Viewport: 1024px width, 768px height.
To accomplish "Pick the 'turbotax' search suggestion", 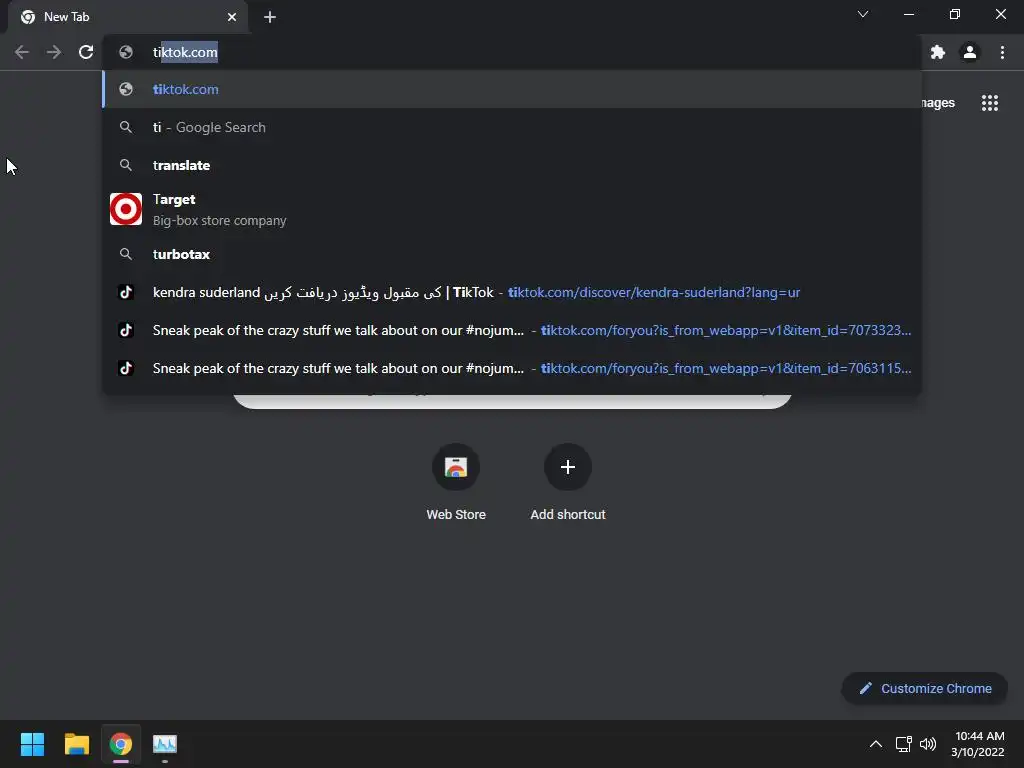I will 512,254.
